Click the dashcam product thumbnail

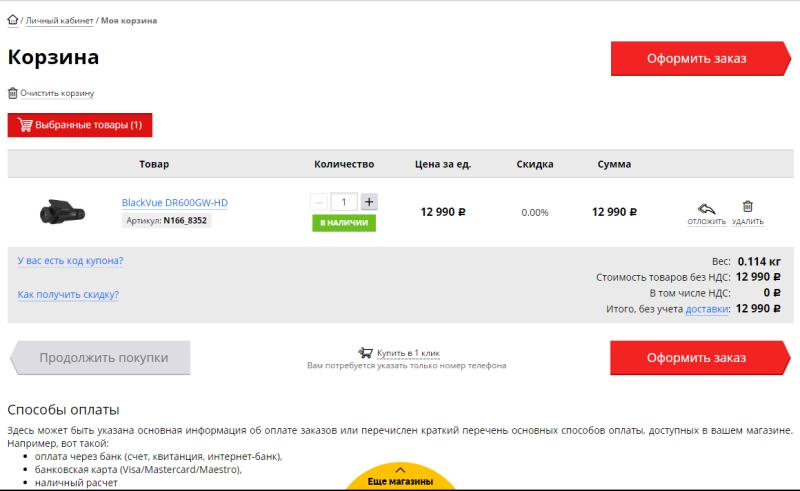point(62,211)
